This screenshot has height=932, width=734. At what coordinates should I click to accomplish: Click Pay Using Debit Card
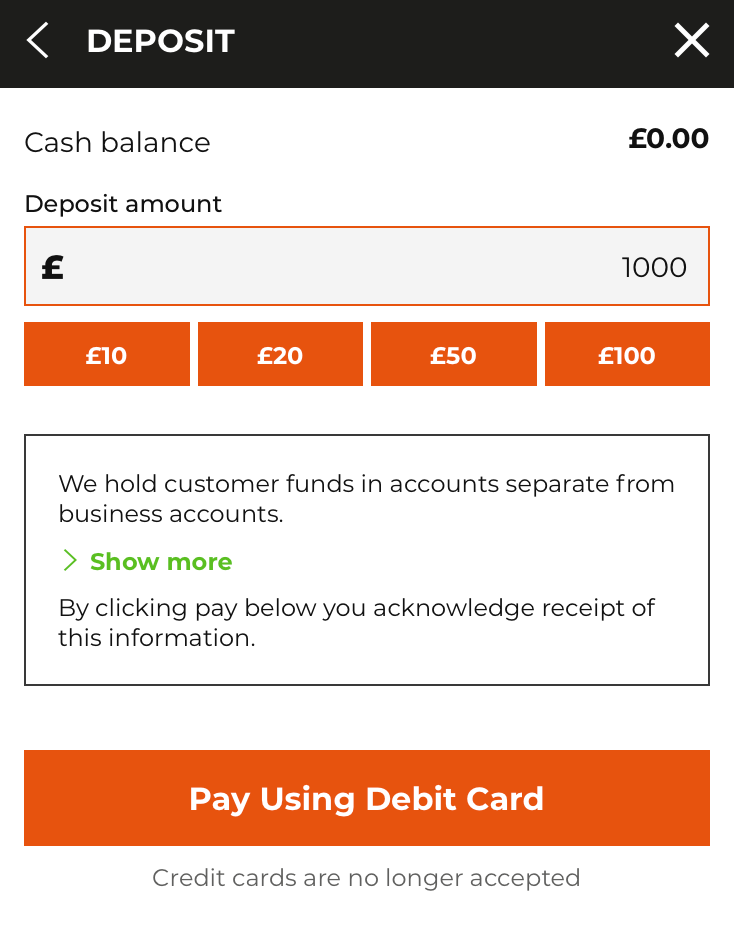(x=367, y=798)
